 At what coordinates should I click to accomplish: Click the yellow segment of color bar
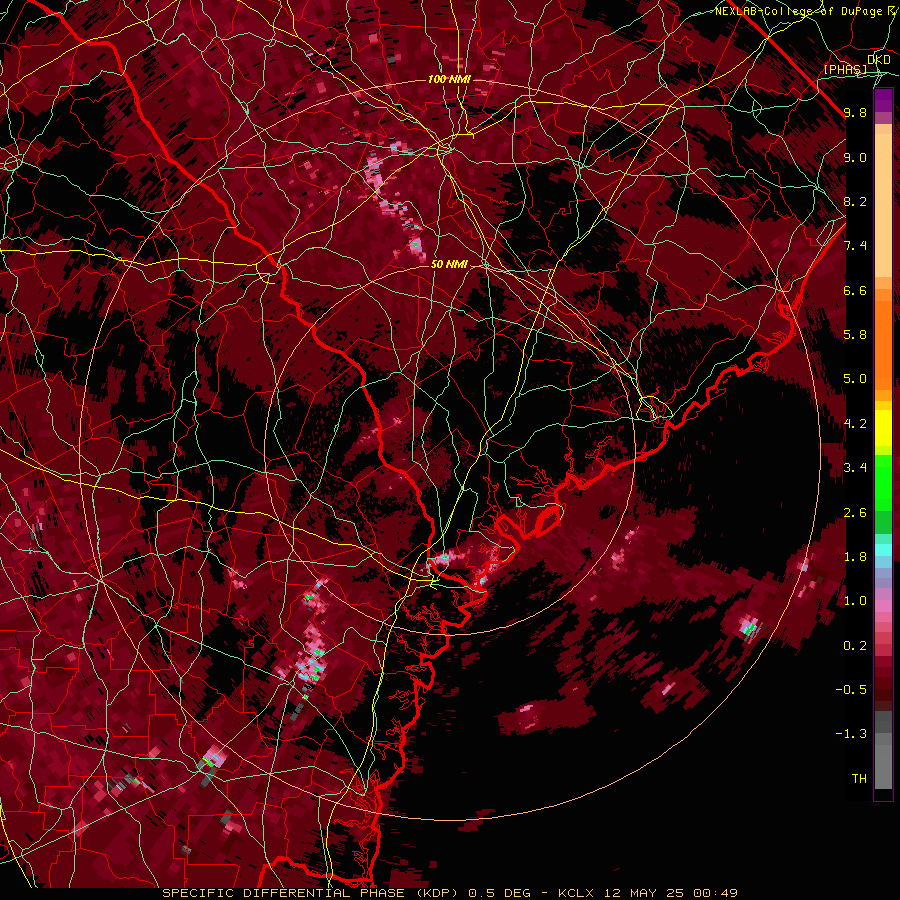click(883, 428)
